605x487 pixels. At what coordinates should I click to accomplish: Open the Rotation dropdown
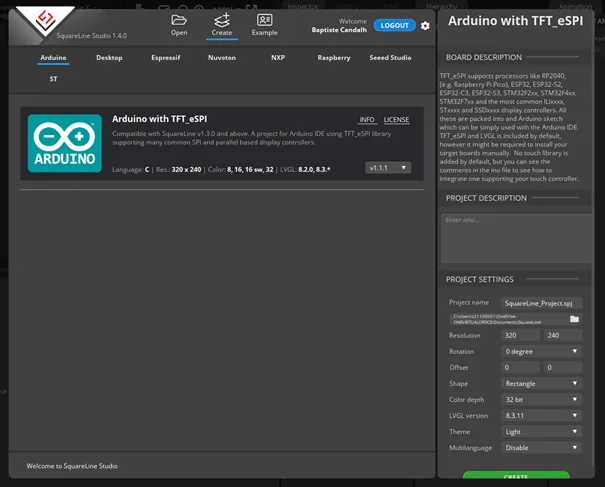[x=541, y=351]
